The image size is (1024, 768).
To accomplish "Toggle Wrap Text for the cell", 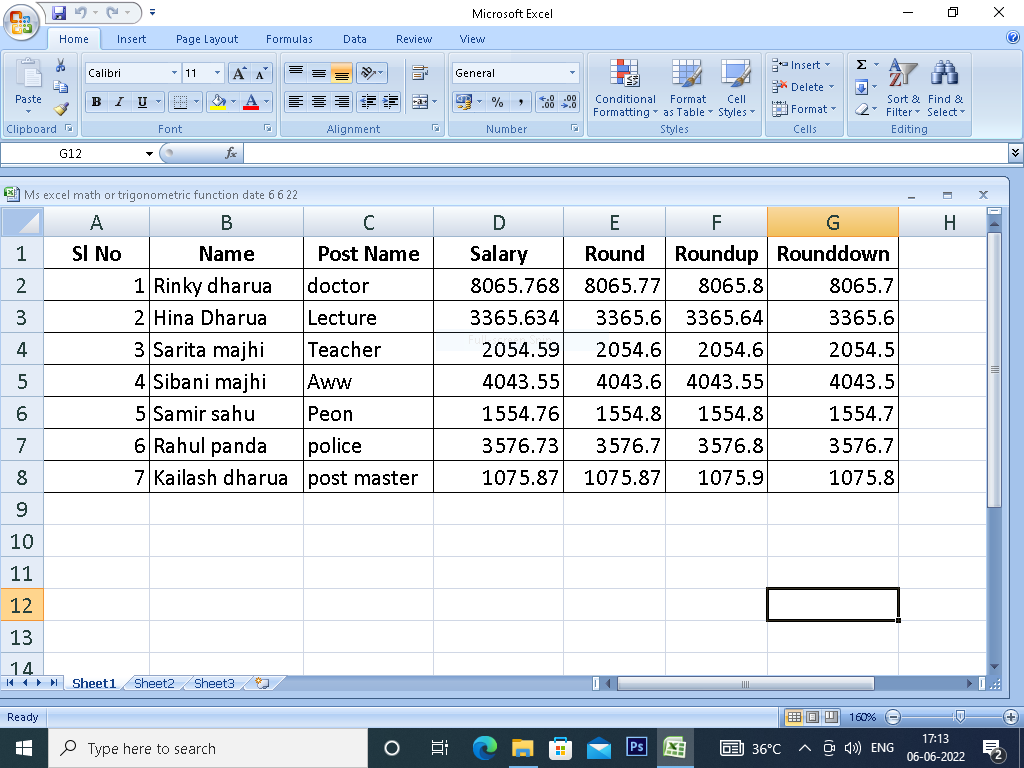I will [420, 73].
